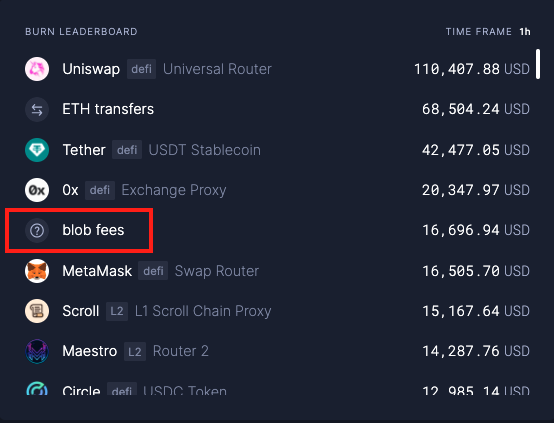Image resolution: width=554 pixels, height=423 pixels.
Task: Click the Circle USDC logo icon
Action: tap(37, 388)
